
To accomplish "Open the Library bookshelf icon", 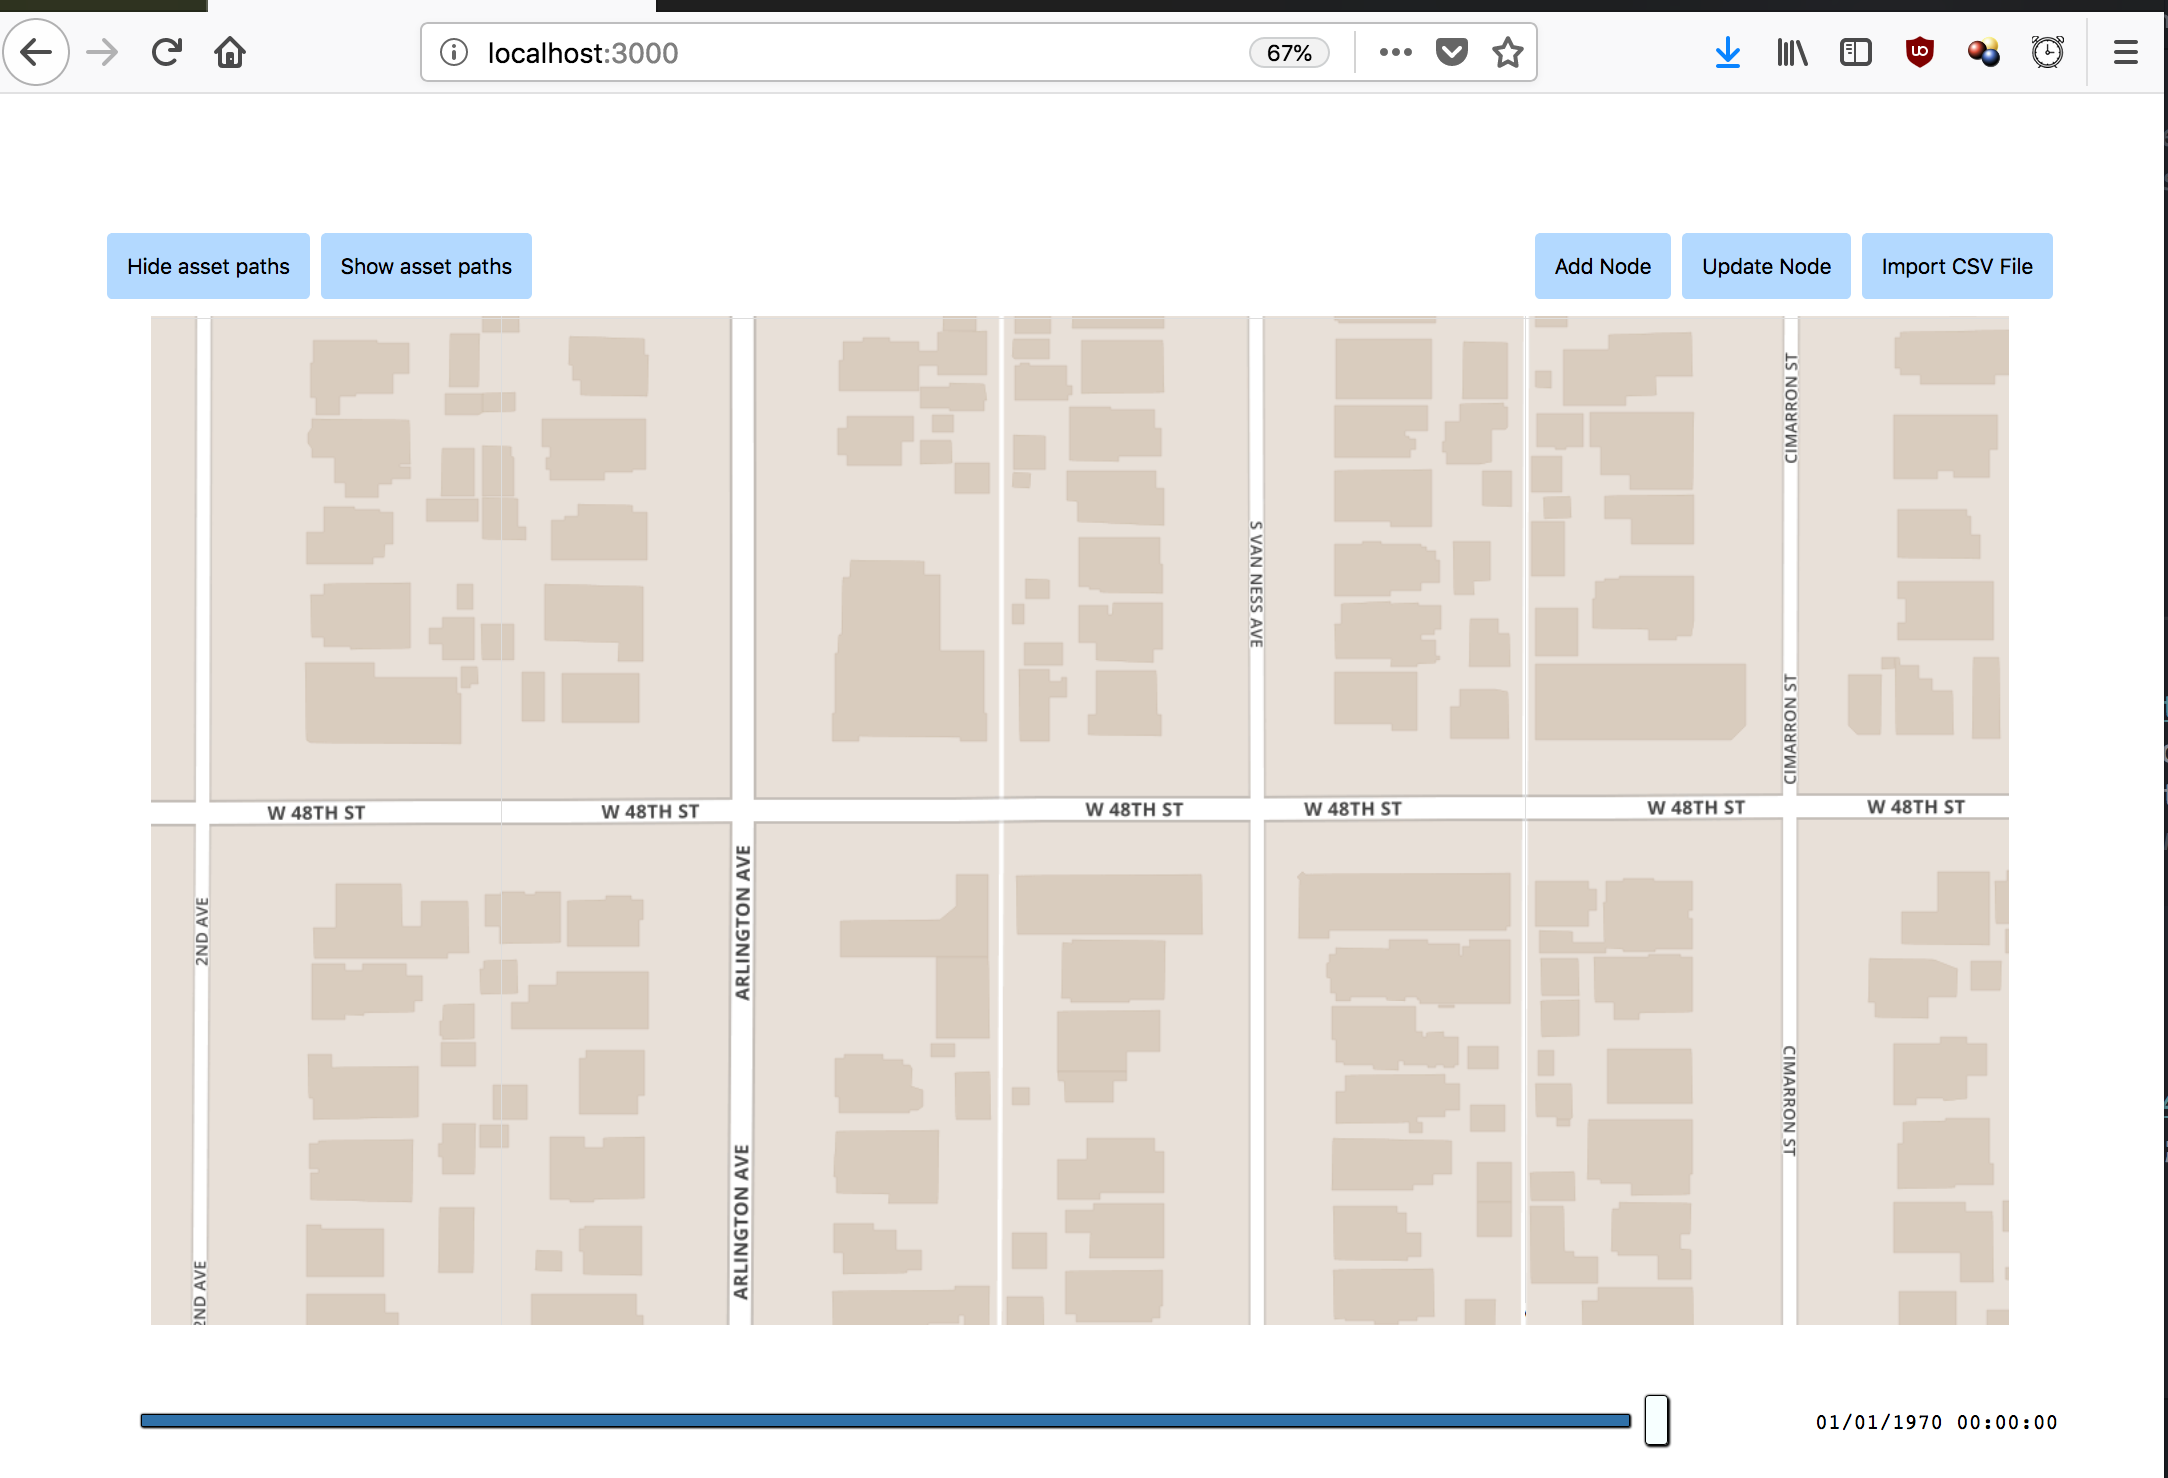I will [x=1791, y=52].
